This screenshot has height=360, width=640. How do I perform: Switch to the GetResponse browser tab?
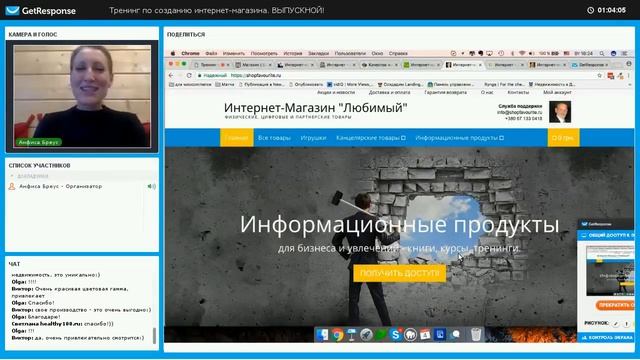591,64
